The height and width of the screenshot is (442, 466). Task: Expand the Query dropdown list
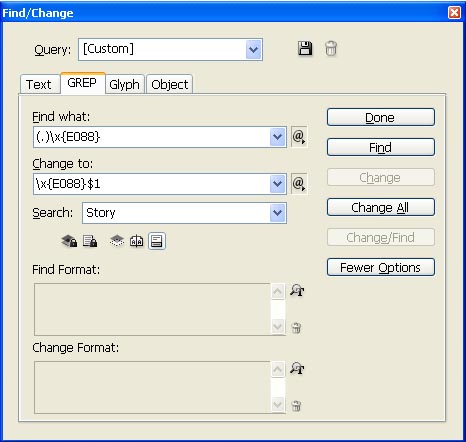pyautogui.click(x=254, y=50)
